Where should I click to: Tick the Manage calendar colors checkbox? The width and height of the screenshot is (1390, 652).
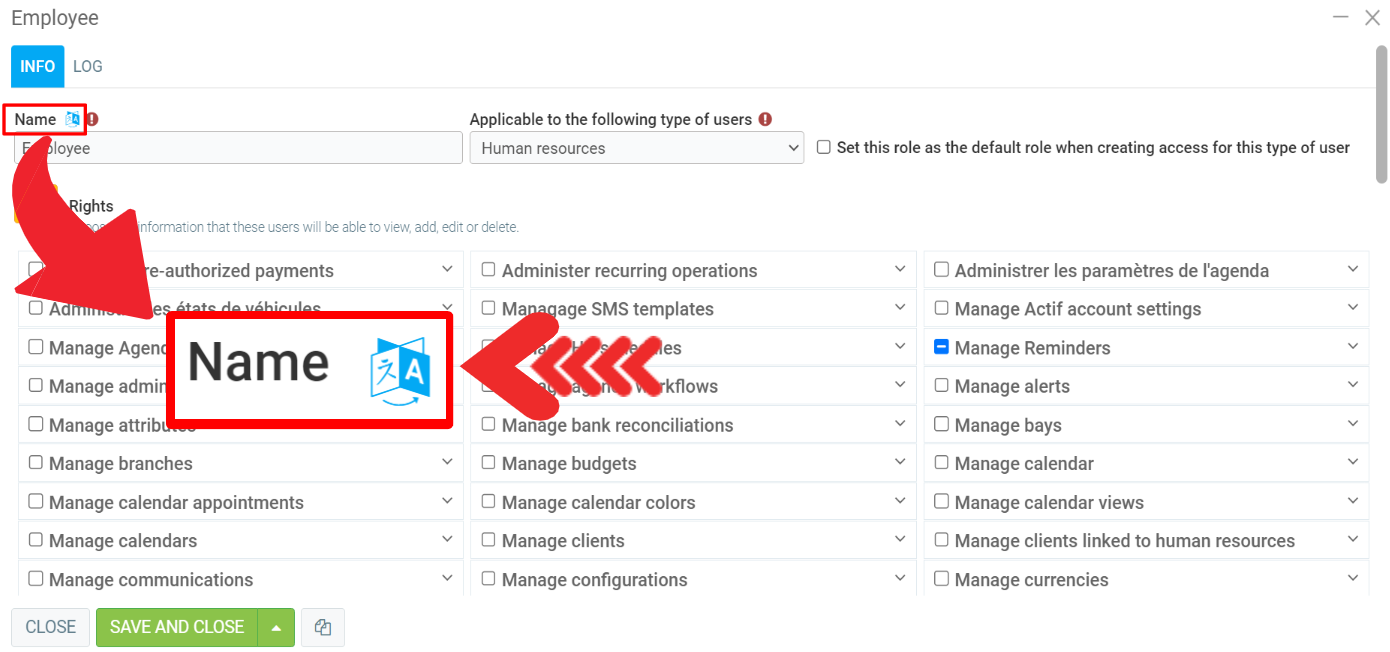[488, 501]
